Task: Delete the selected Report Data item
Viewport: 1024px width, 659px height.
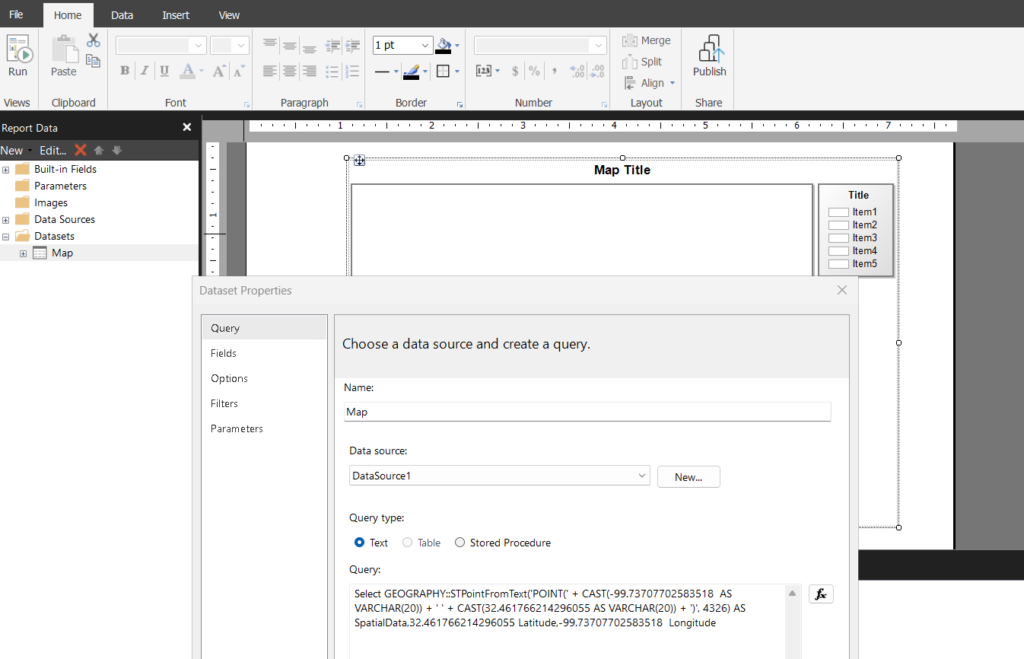Action: click(80, 150)
